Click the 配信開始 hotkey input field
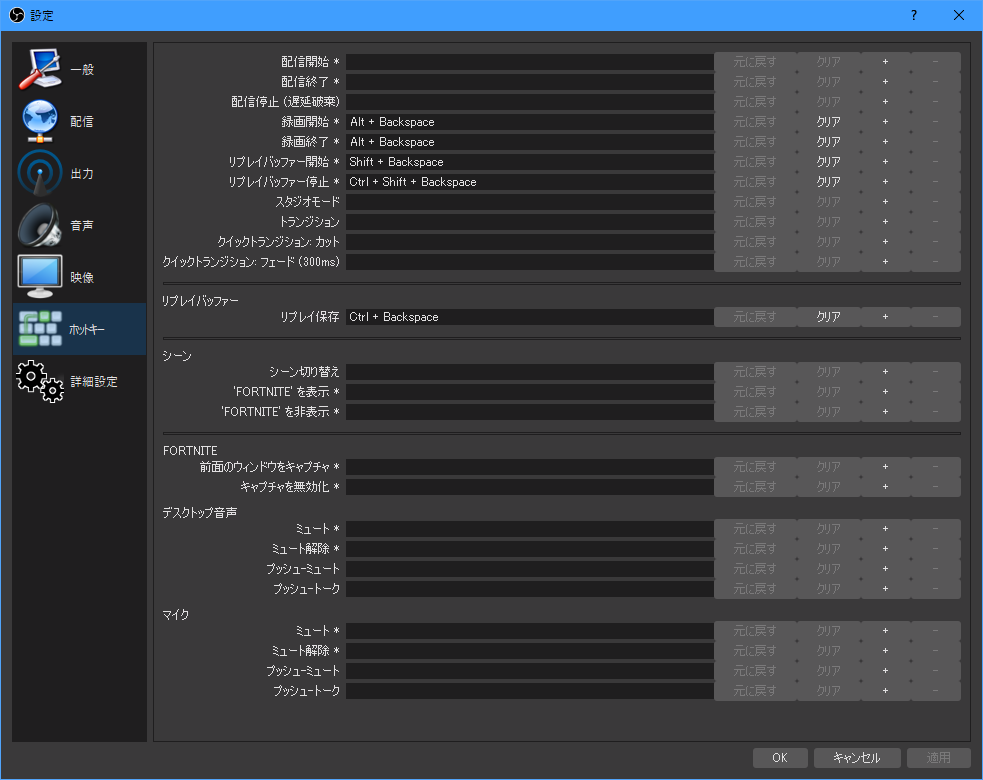Screen dimensions: 983x780 530,61
